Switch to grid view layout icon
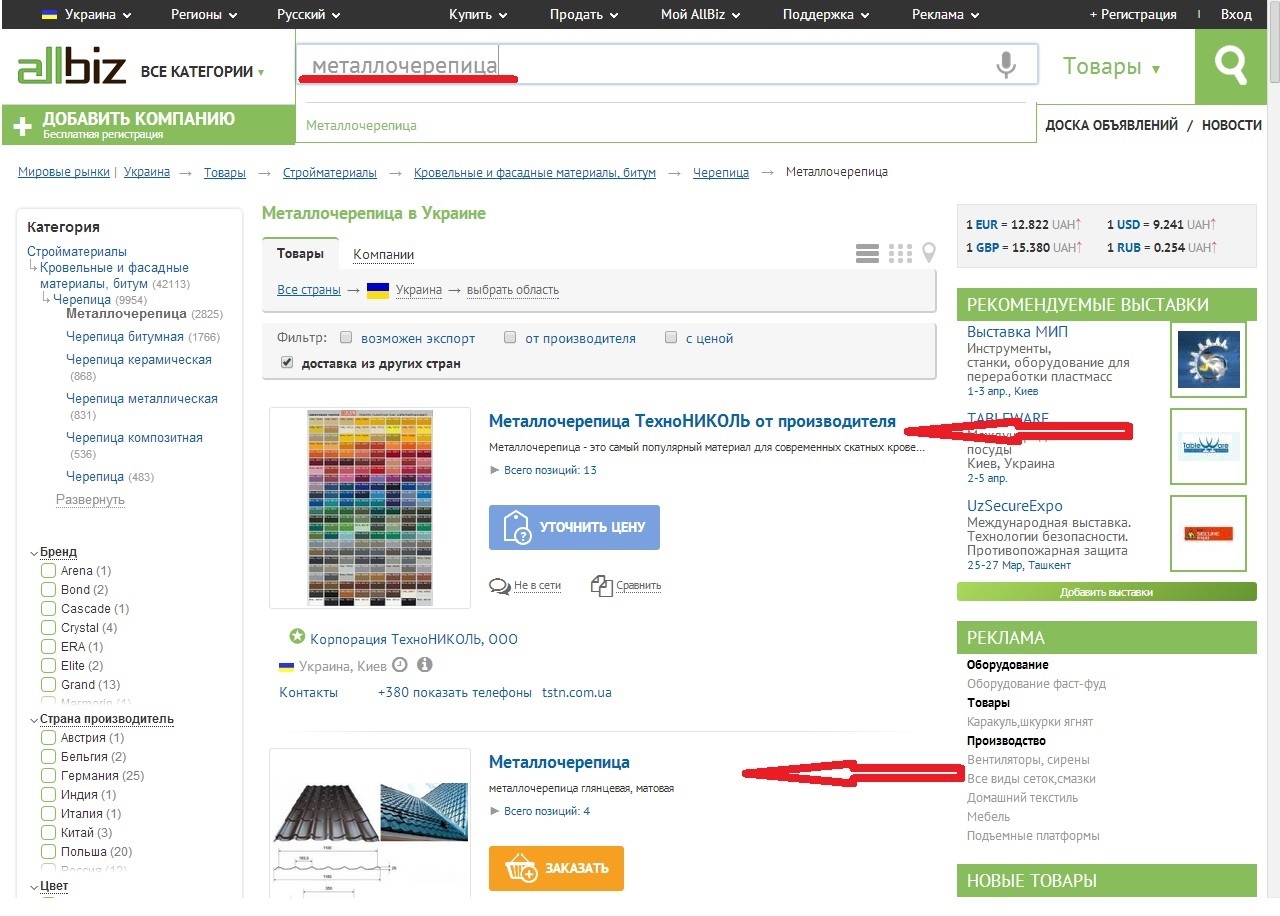 coord(900,253)
